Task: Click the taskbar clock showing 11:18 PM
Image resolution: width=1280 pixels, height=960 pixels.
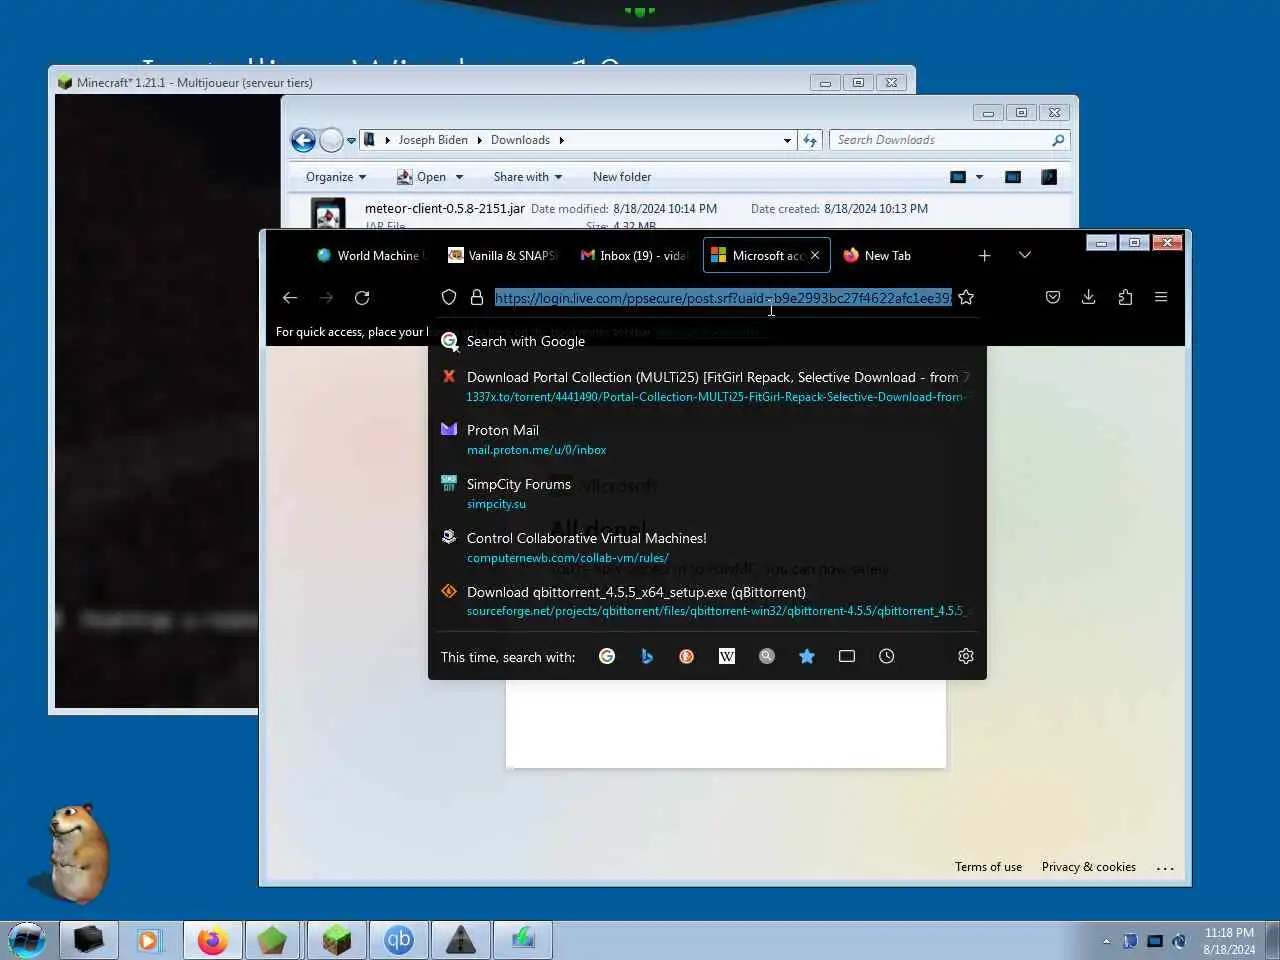Action: [x=1229, y=941]
